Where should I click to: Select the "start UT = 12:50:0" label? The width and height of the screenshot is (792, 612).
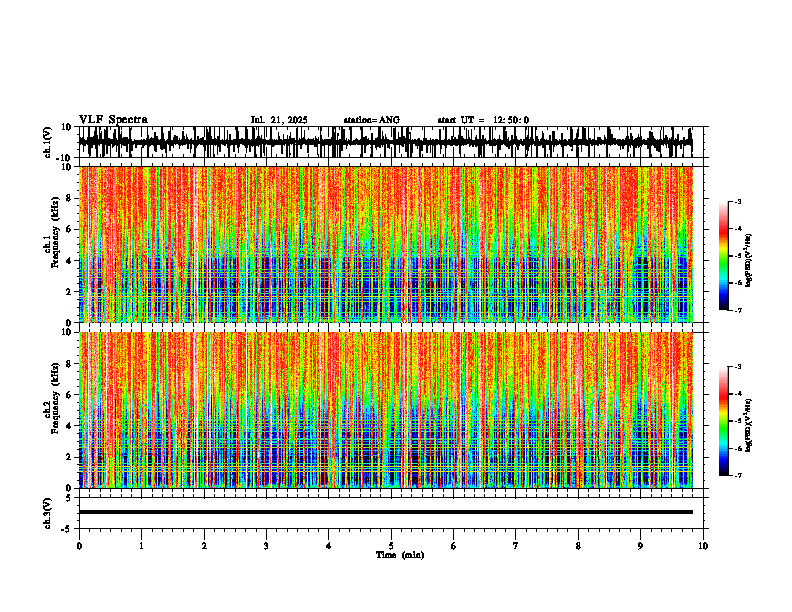point(483,120)
